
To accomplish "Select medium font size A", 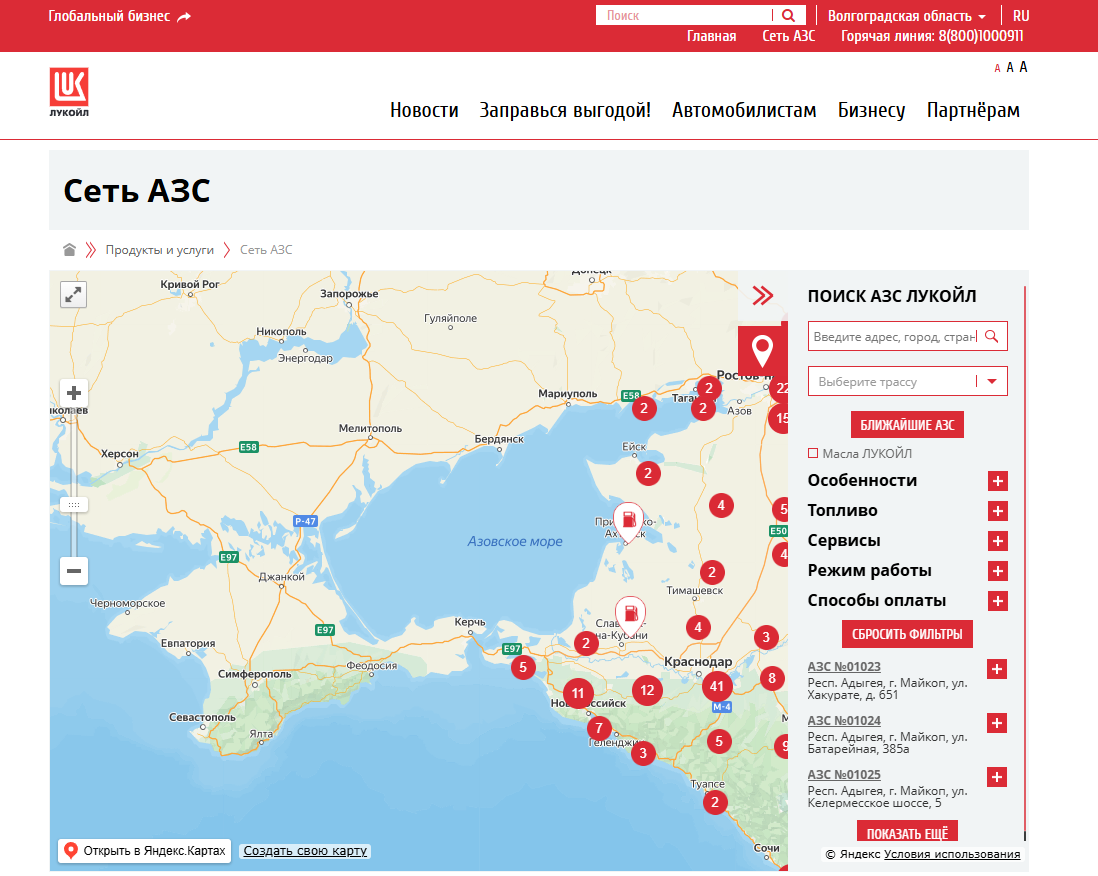I will point(1010,67).
